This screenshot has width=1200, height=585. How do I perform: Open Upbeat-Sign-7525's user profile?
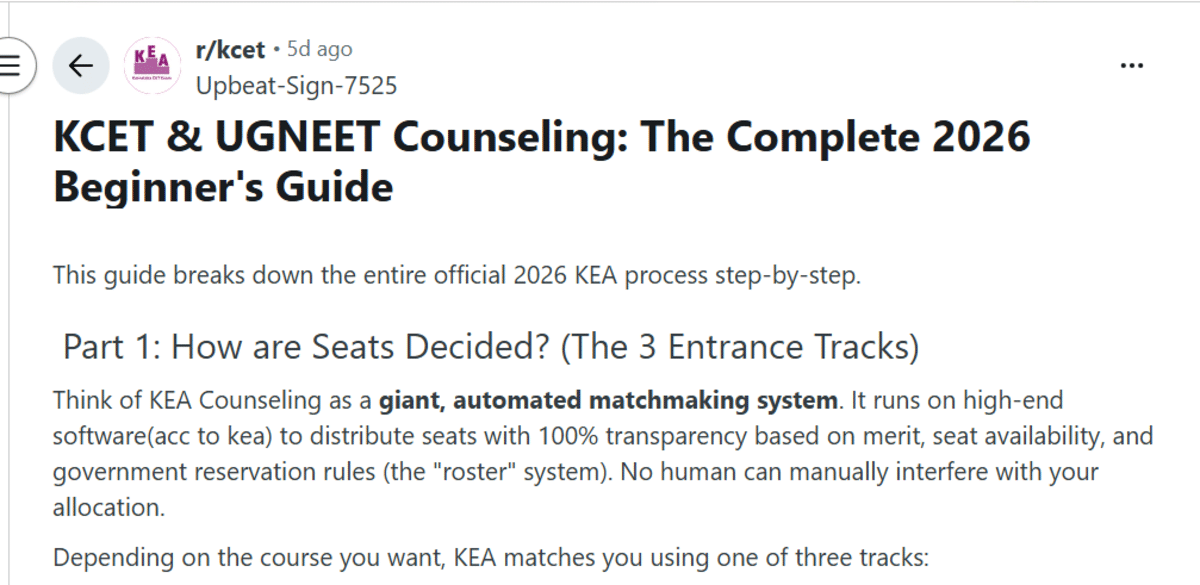tap(296, 86)
